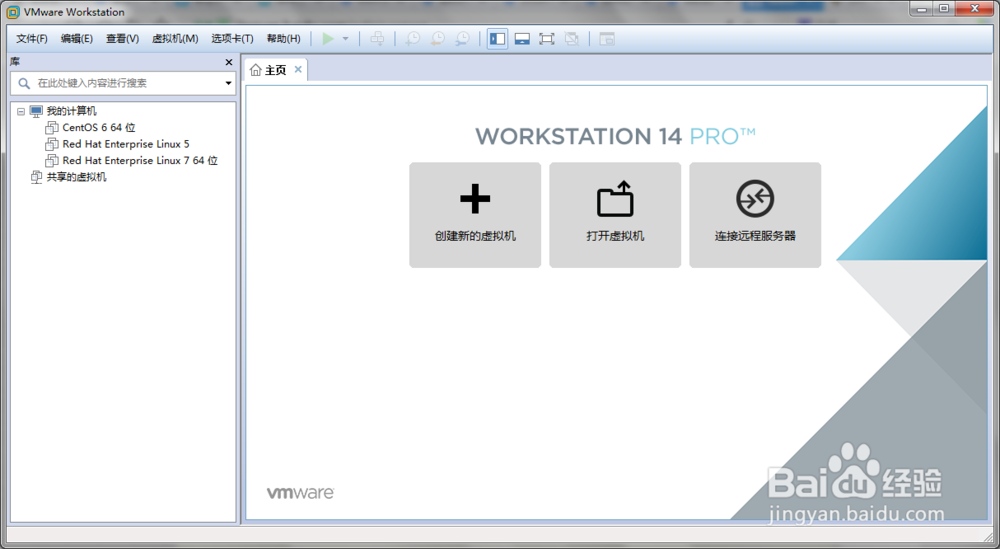Viewport: 1000px width, 549px height.
Task: Maximize the VMware Workstation window
Action: [x=944, y=9]
